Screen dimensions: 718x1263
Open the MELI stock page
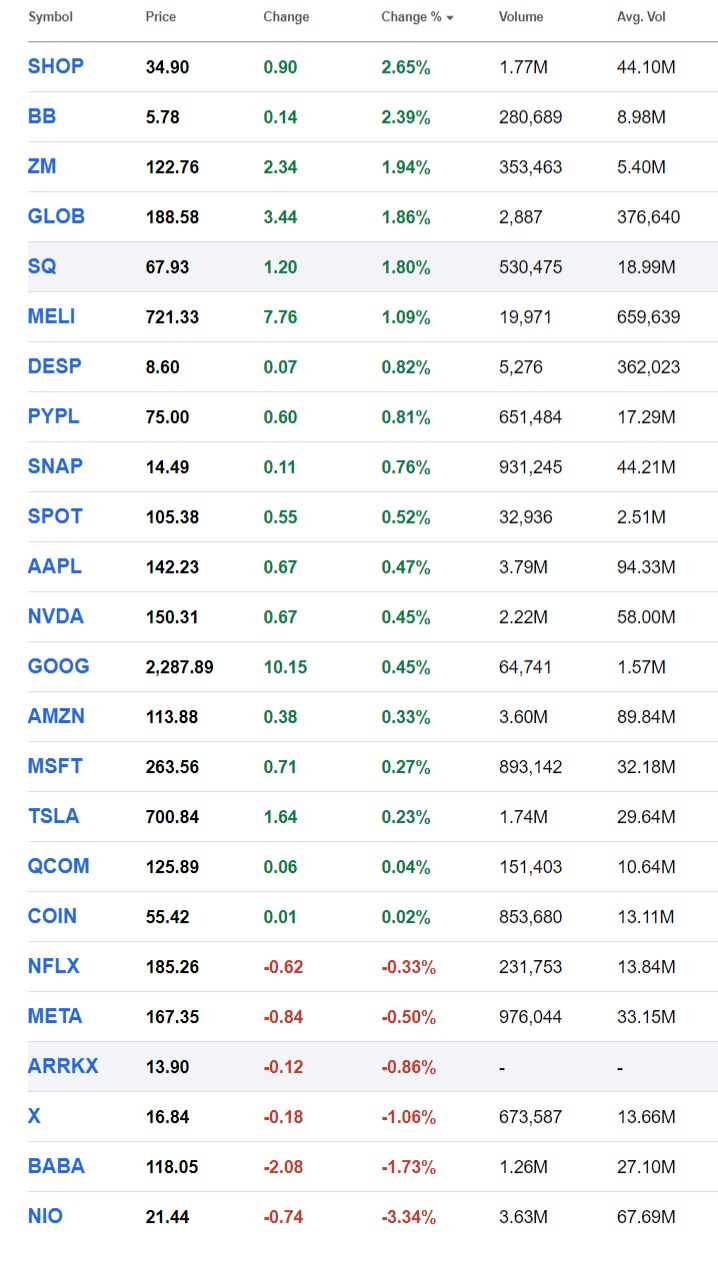pyautogui.click(x=52, y=317)
